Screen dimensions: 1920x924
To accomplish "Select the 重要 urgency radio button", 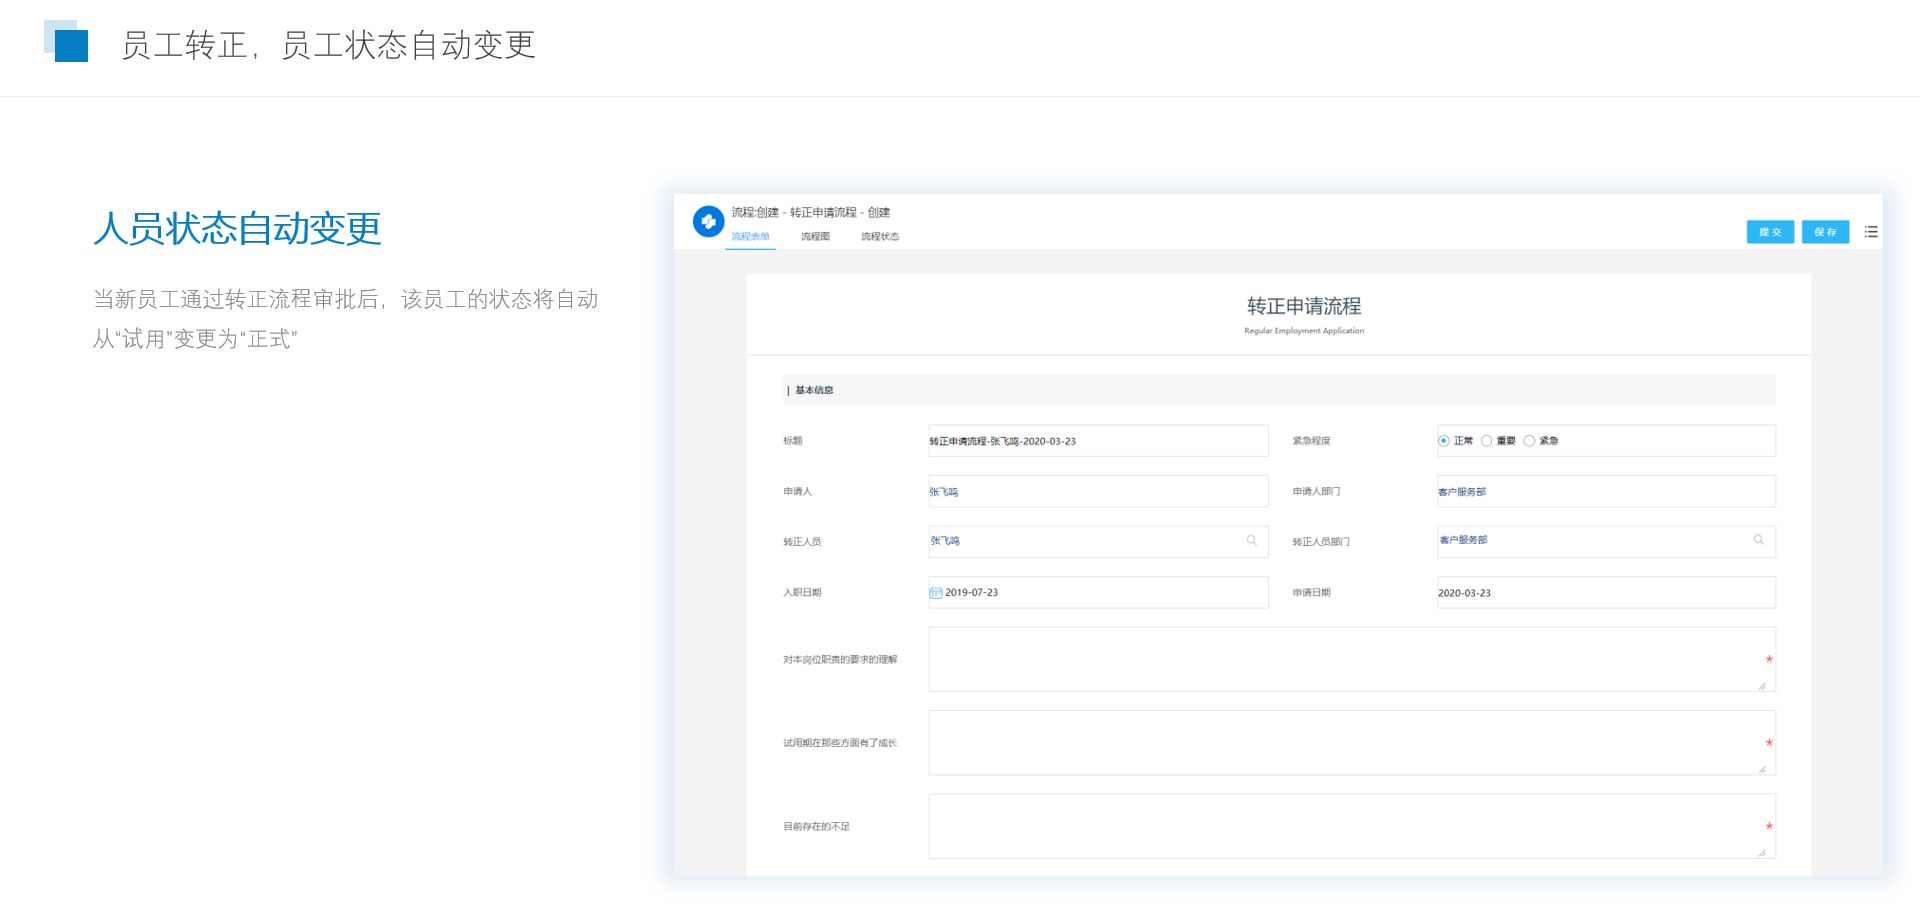I will pos(1487,441).
